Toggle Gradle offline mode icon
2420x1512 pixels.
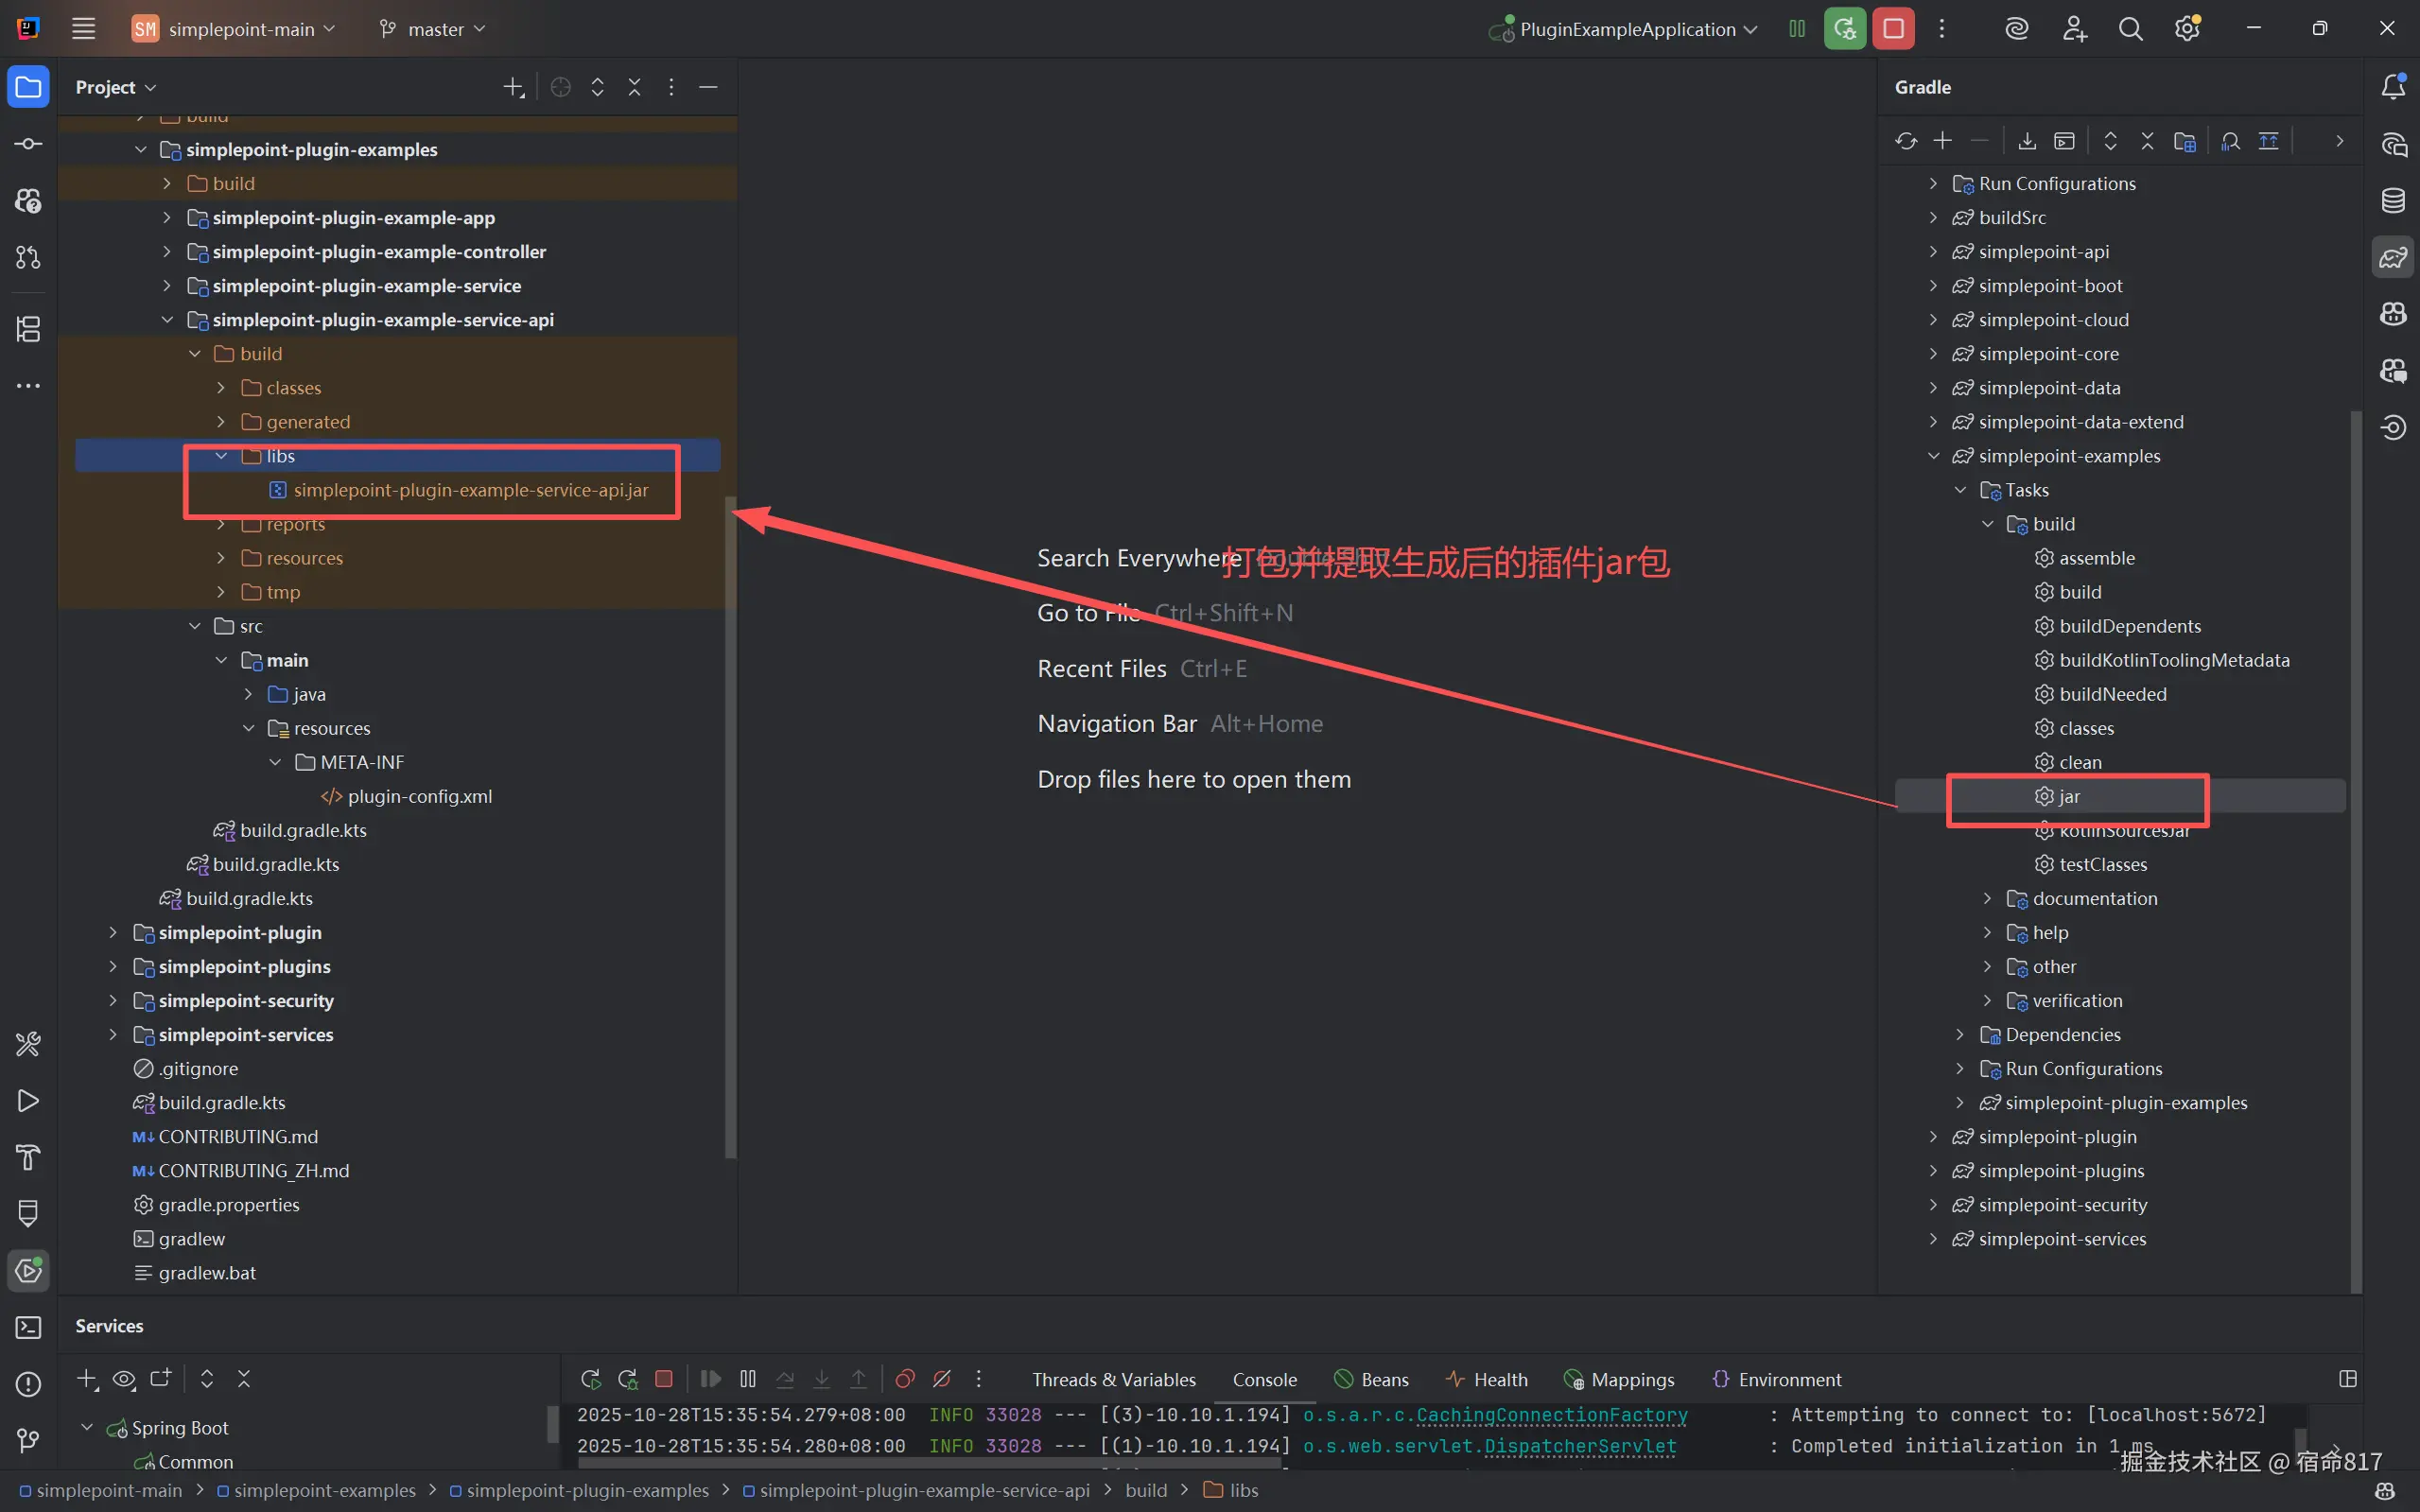click(2268, 141)
